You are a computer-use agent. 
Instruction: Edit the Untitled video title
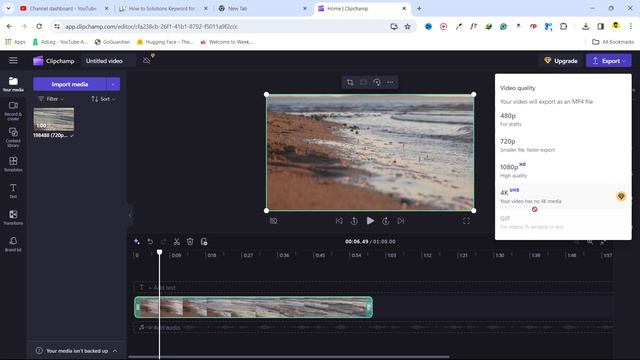(104, 61)
